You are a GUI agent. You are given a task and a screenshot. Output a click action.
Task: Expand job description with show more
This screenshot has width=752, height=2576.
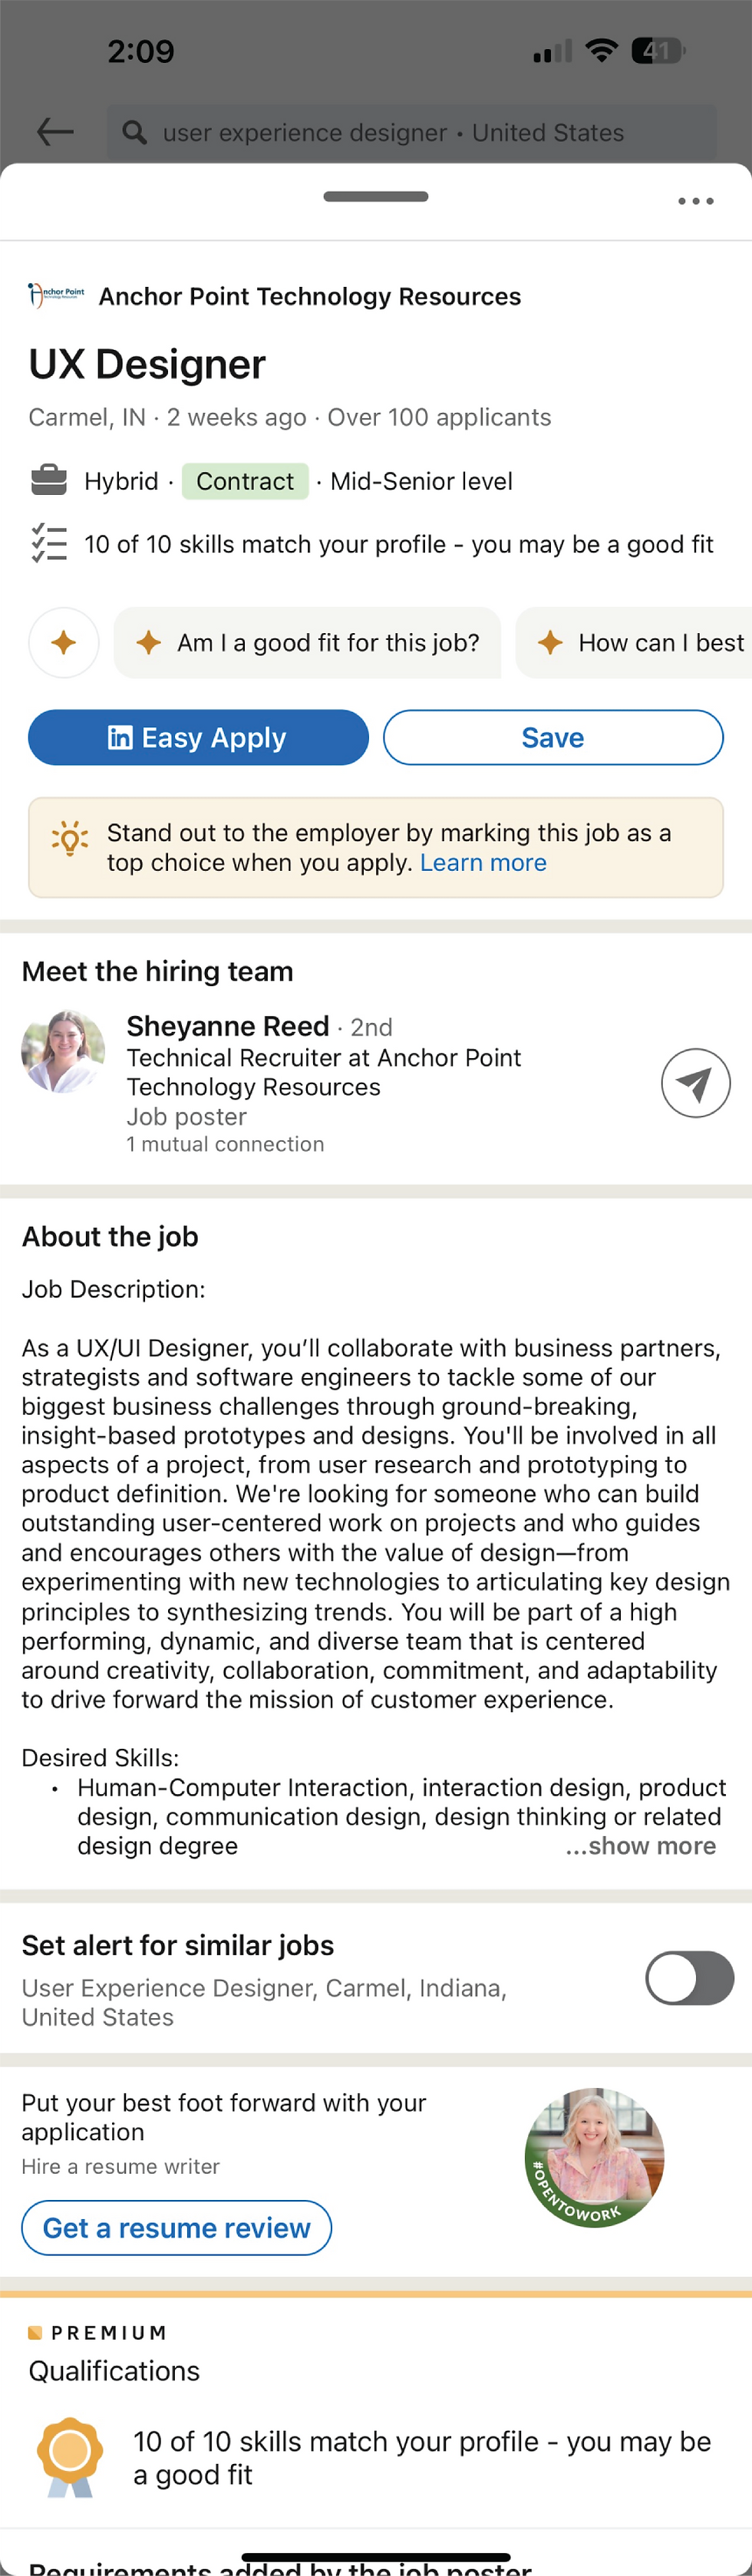pos(641,1846)
